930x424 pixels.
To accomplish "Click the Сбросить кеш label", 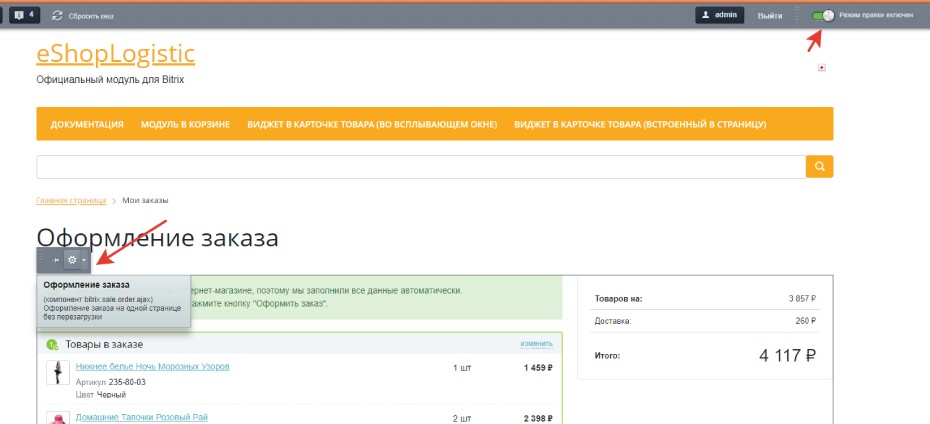I will [x=91, y=16].
